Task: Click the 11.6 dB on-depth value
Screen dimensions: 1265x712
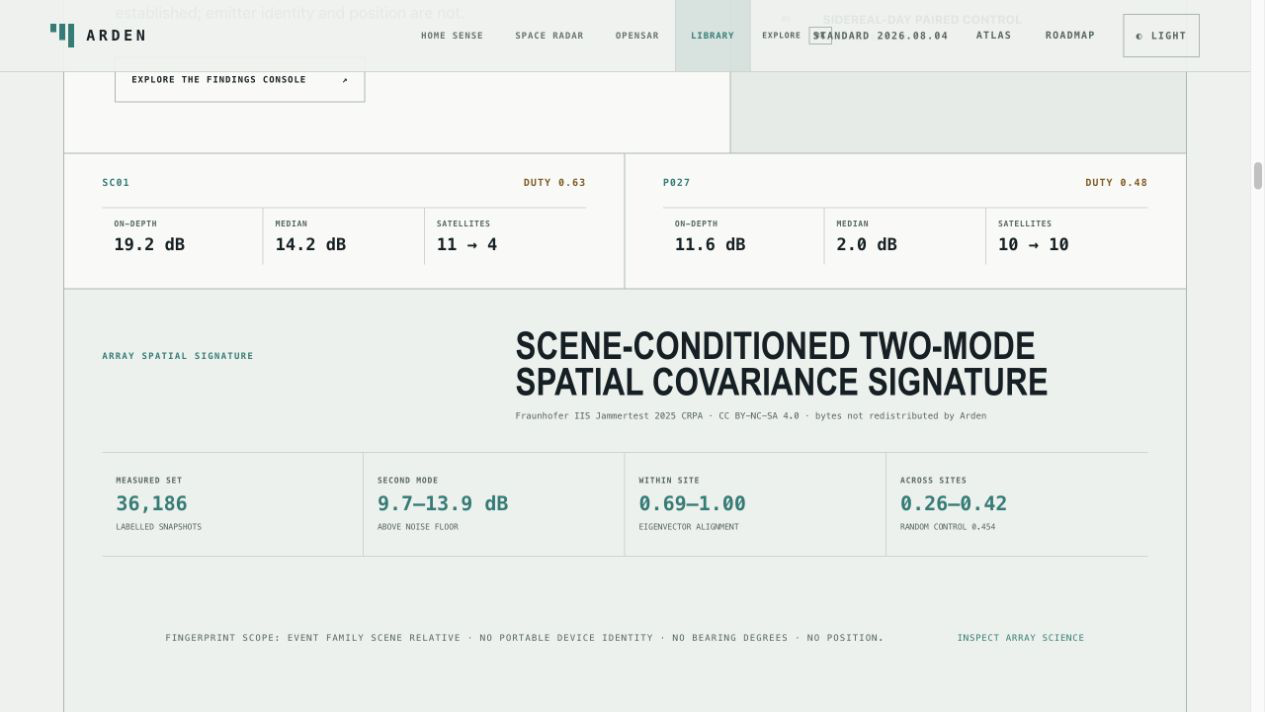Action: (x=710, y=245)
